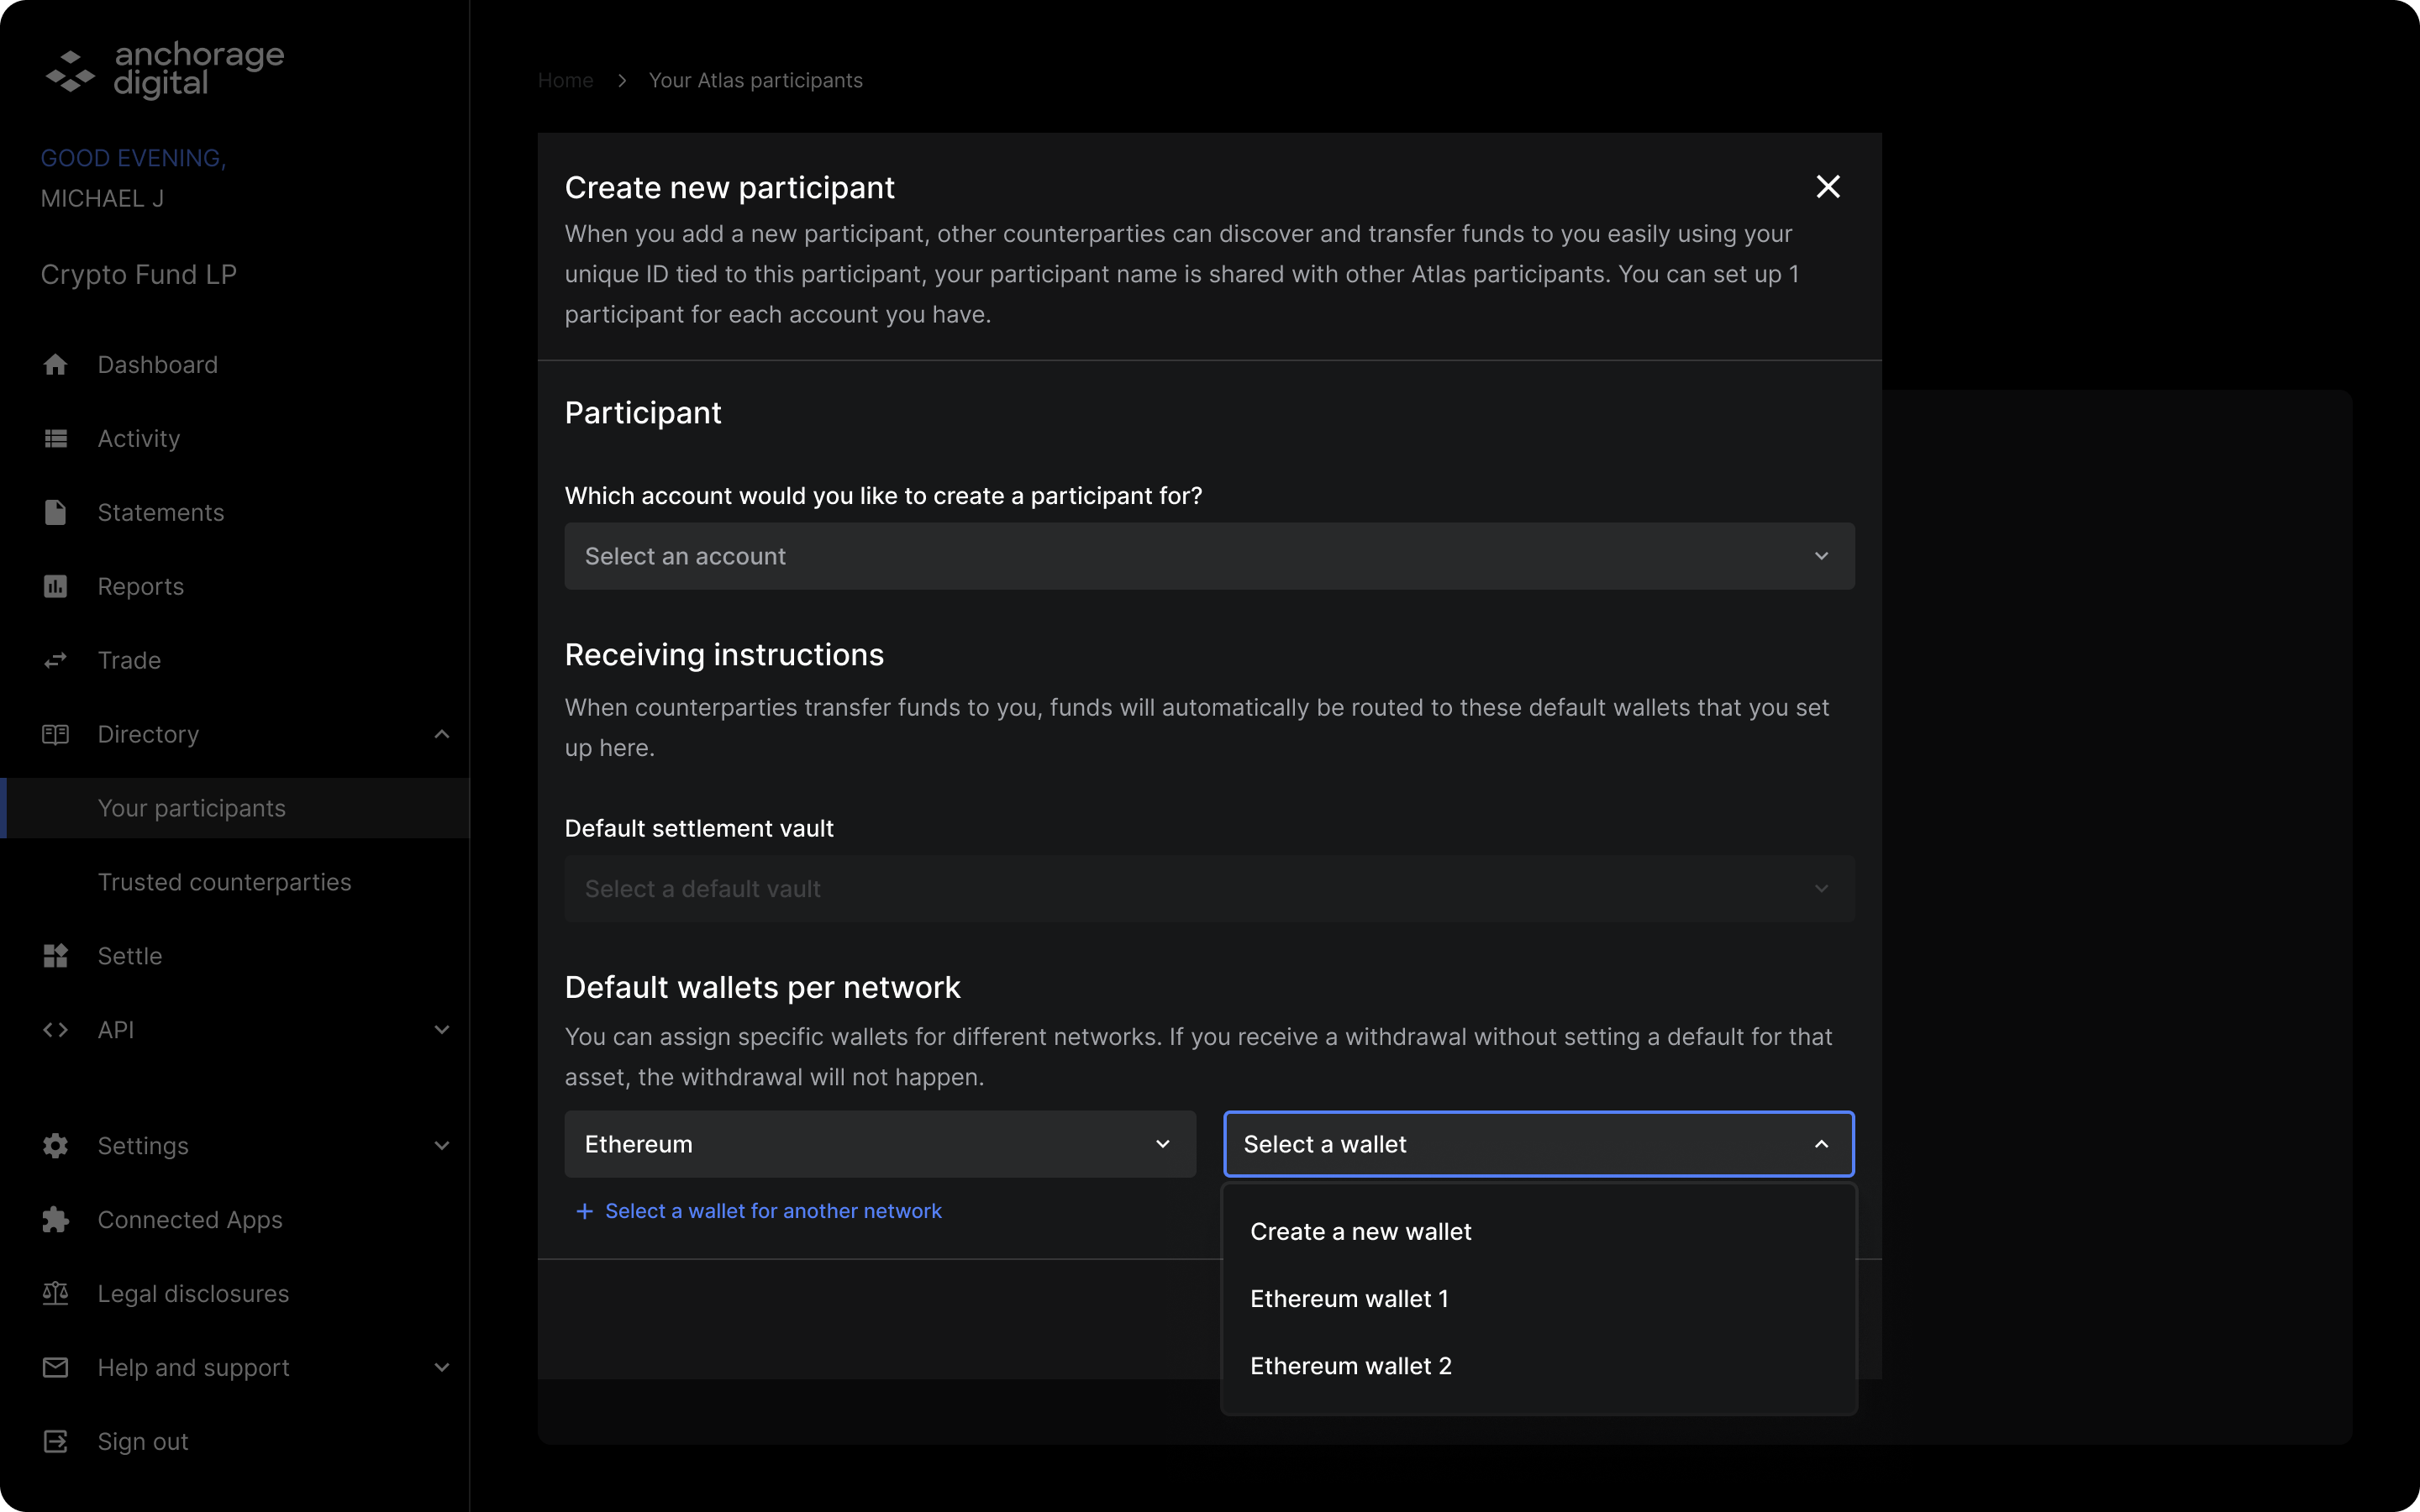
Task: Click the Default settlement vault label
Action: point(699,828)
